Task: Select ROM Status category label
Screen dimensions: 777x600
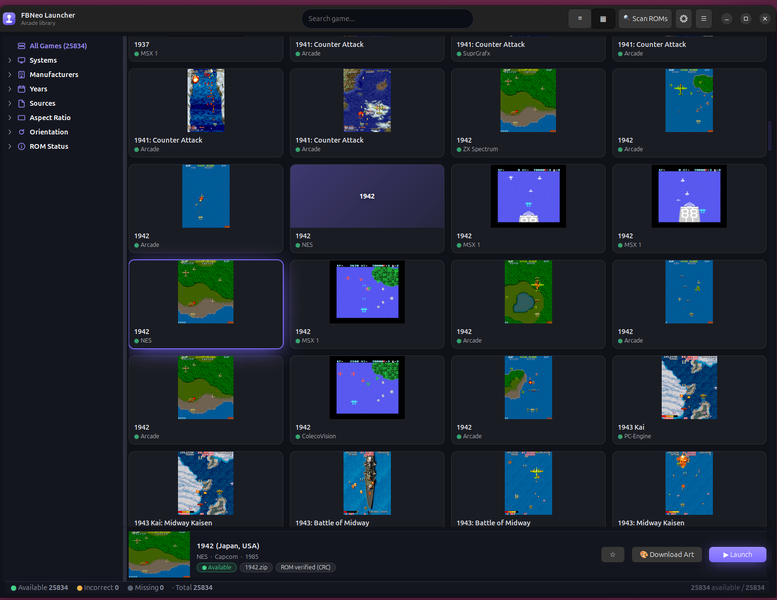Action: [49, 147]
